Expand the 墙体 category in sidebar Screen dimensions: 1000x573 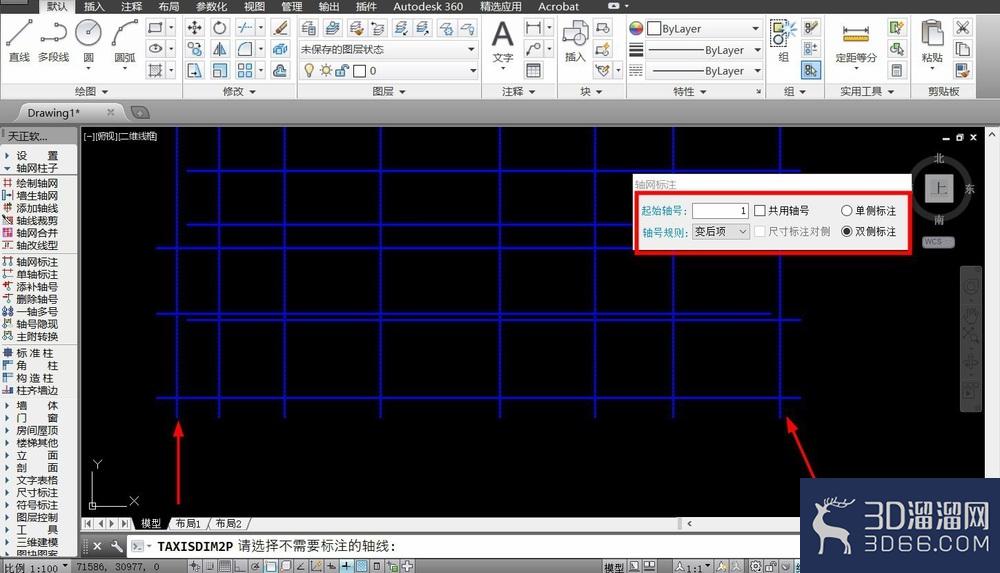pyautogui.click(x=36, y=405)
